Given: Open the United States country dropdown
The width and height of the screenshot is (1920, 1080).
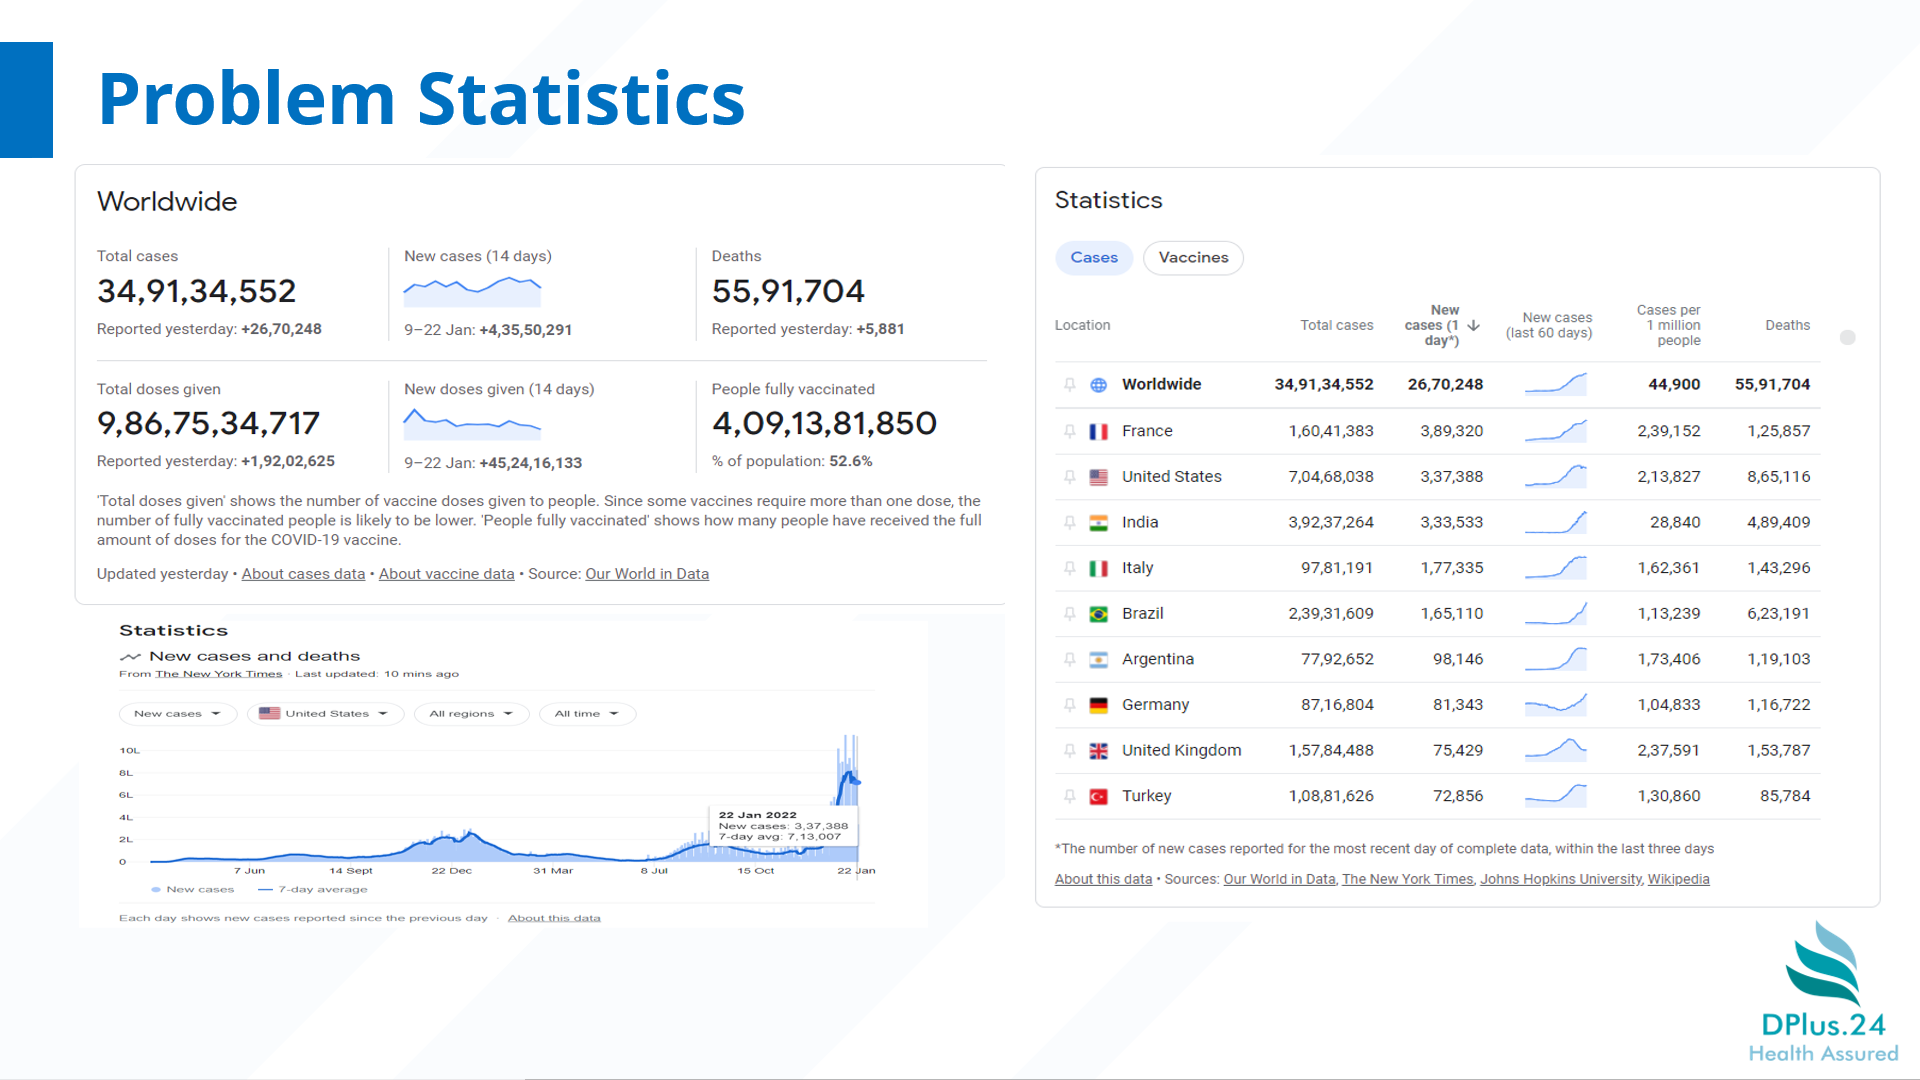Looking at the screenshot, I should point(325,714).
